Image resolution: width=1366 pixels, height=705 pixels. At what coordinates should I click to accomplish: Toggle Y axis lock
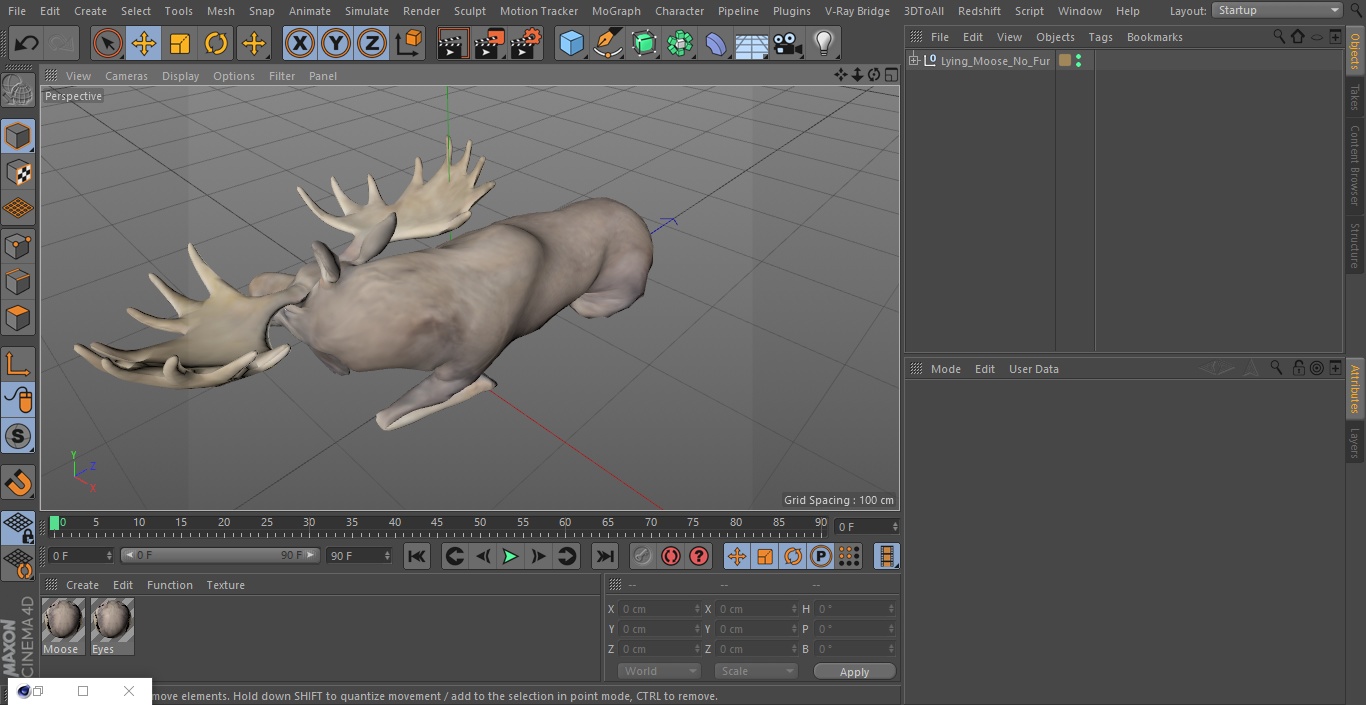336,43
